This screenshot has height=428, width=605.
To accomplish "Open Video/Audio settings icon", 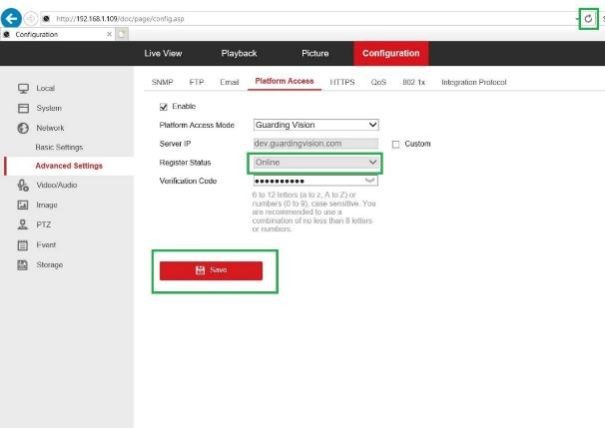I will click(x=23, y=185).
